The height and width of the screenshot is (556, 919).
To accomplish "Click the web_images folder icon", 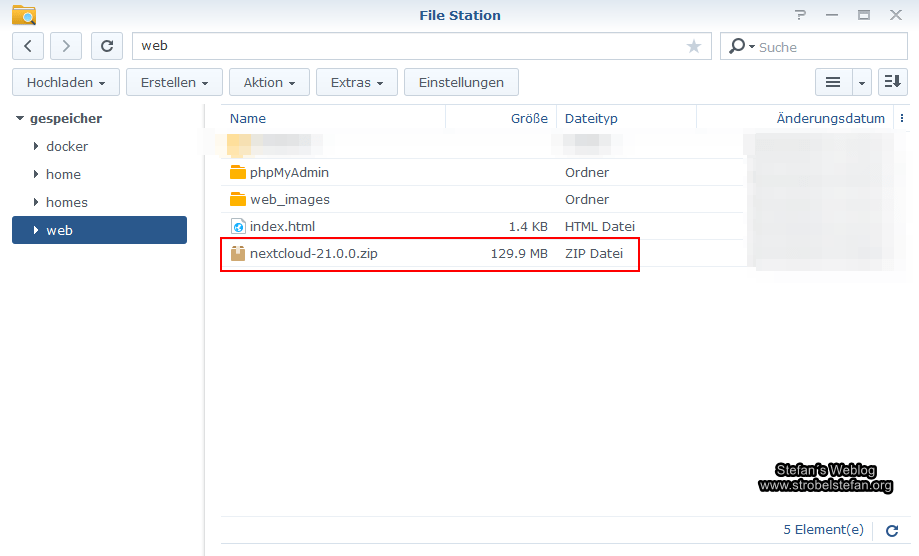I will tap(237, 199).
